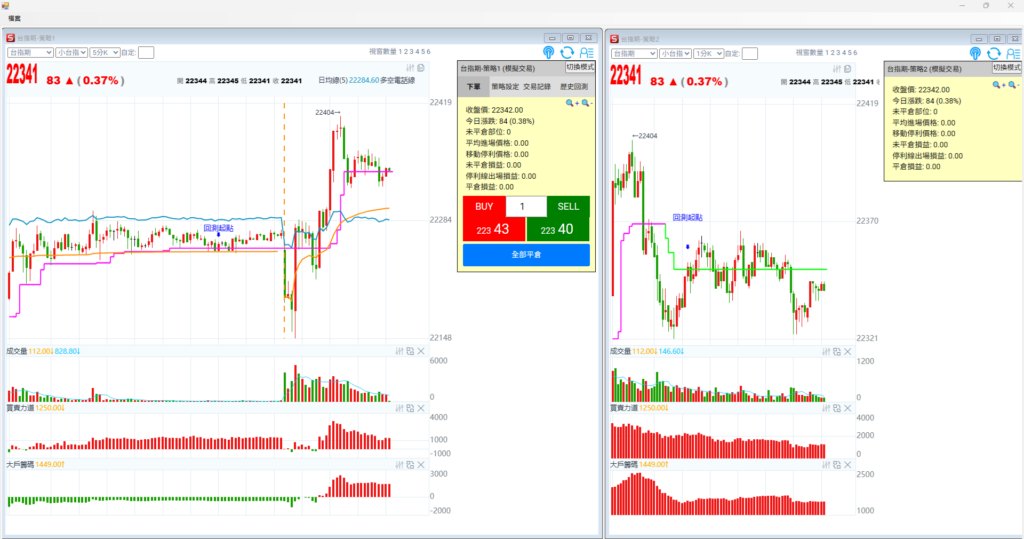Click the red BUY button
1024x539 pixels.
[x=484, y=206]
